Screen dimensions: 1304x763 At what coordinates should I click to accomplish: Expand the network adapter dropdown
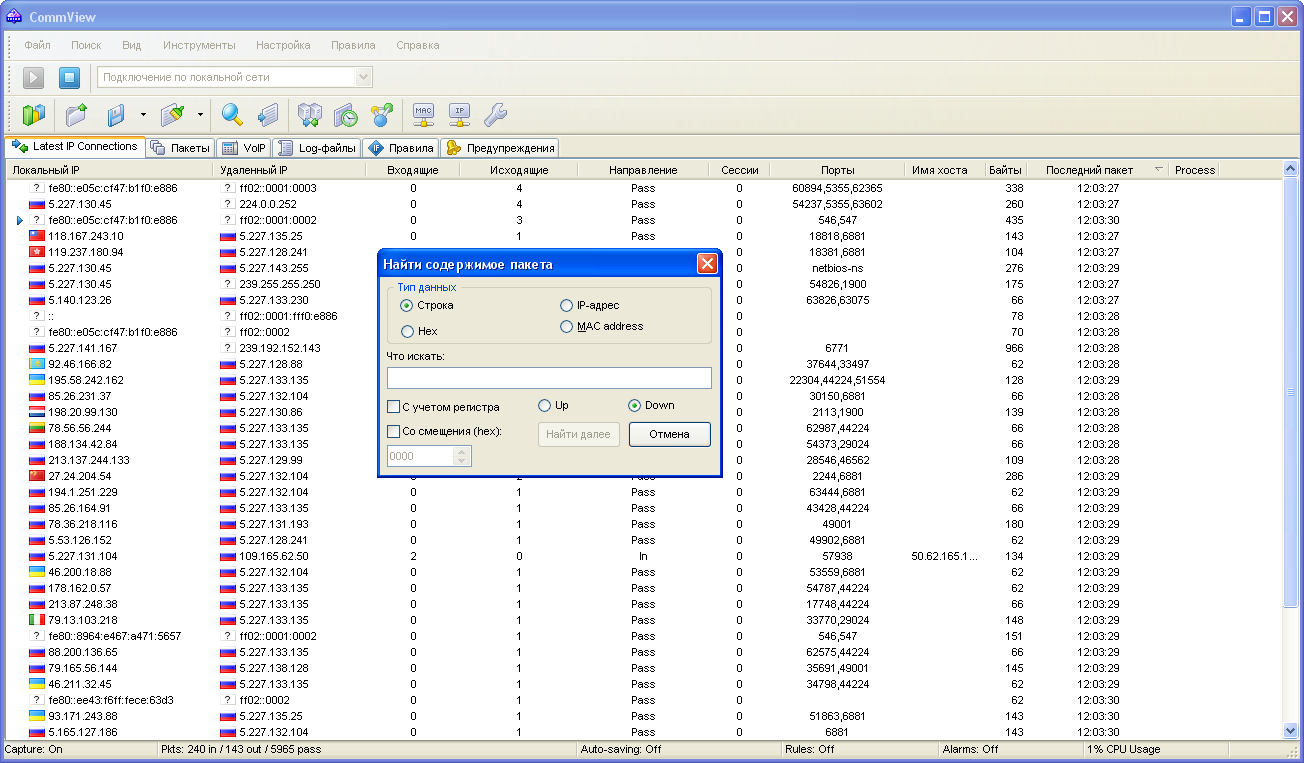363,77
